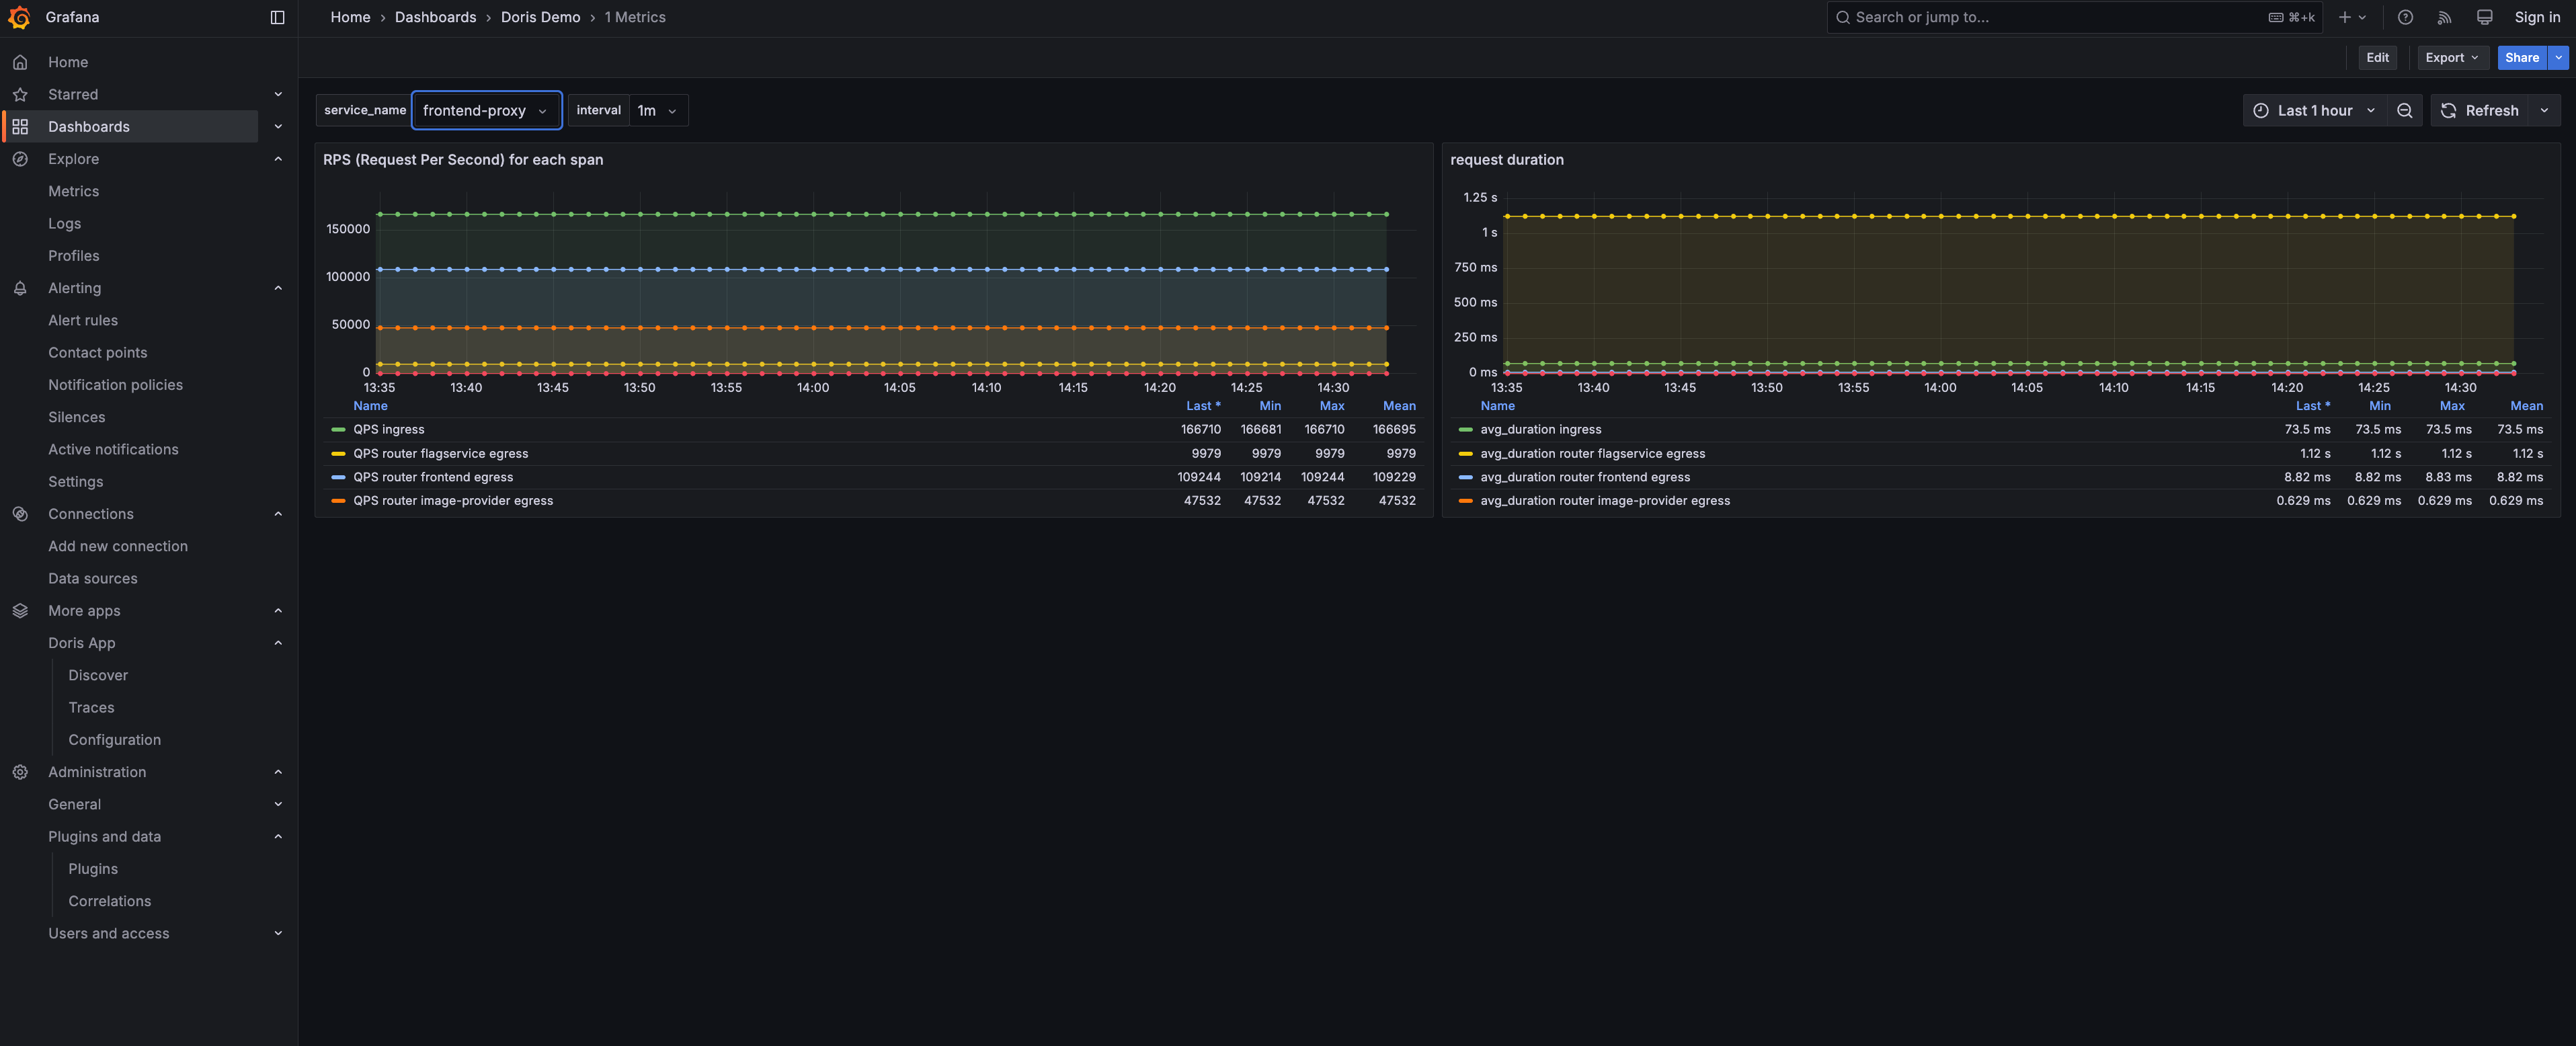
Task: Open the Explore compass icon in sidebar
Action: 20,159
